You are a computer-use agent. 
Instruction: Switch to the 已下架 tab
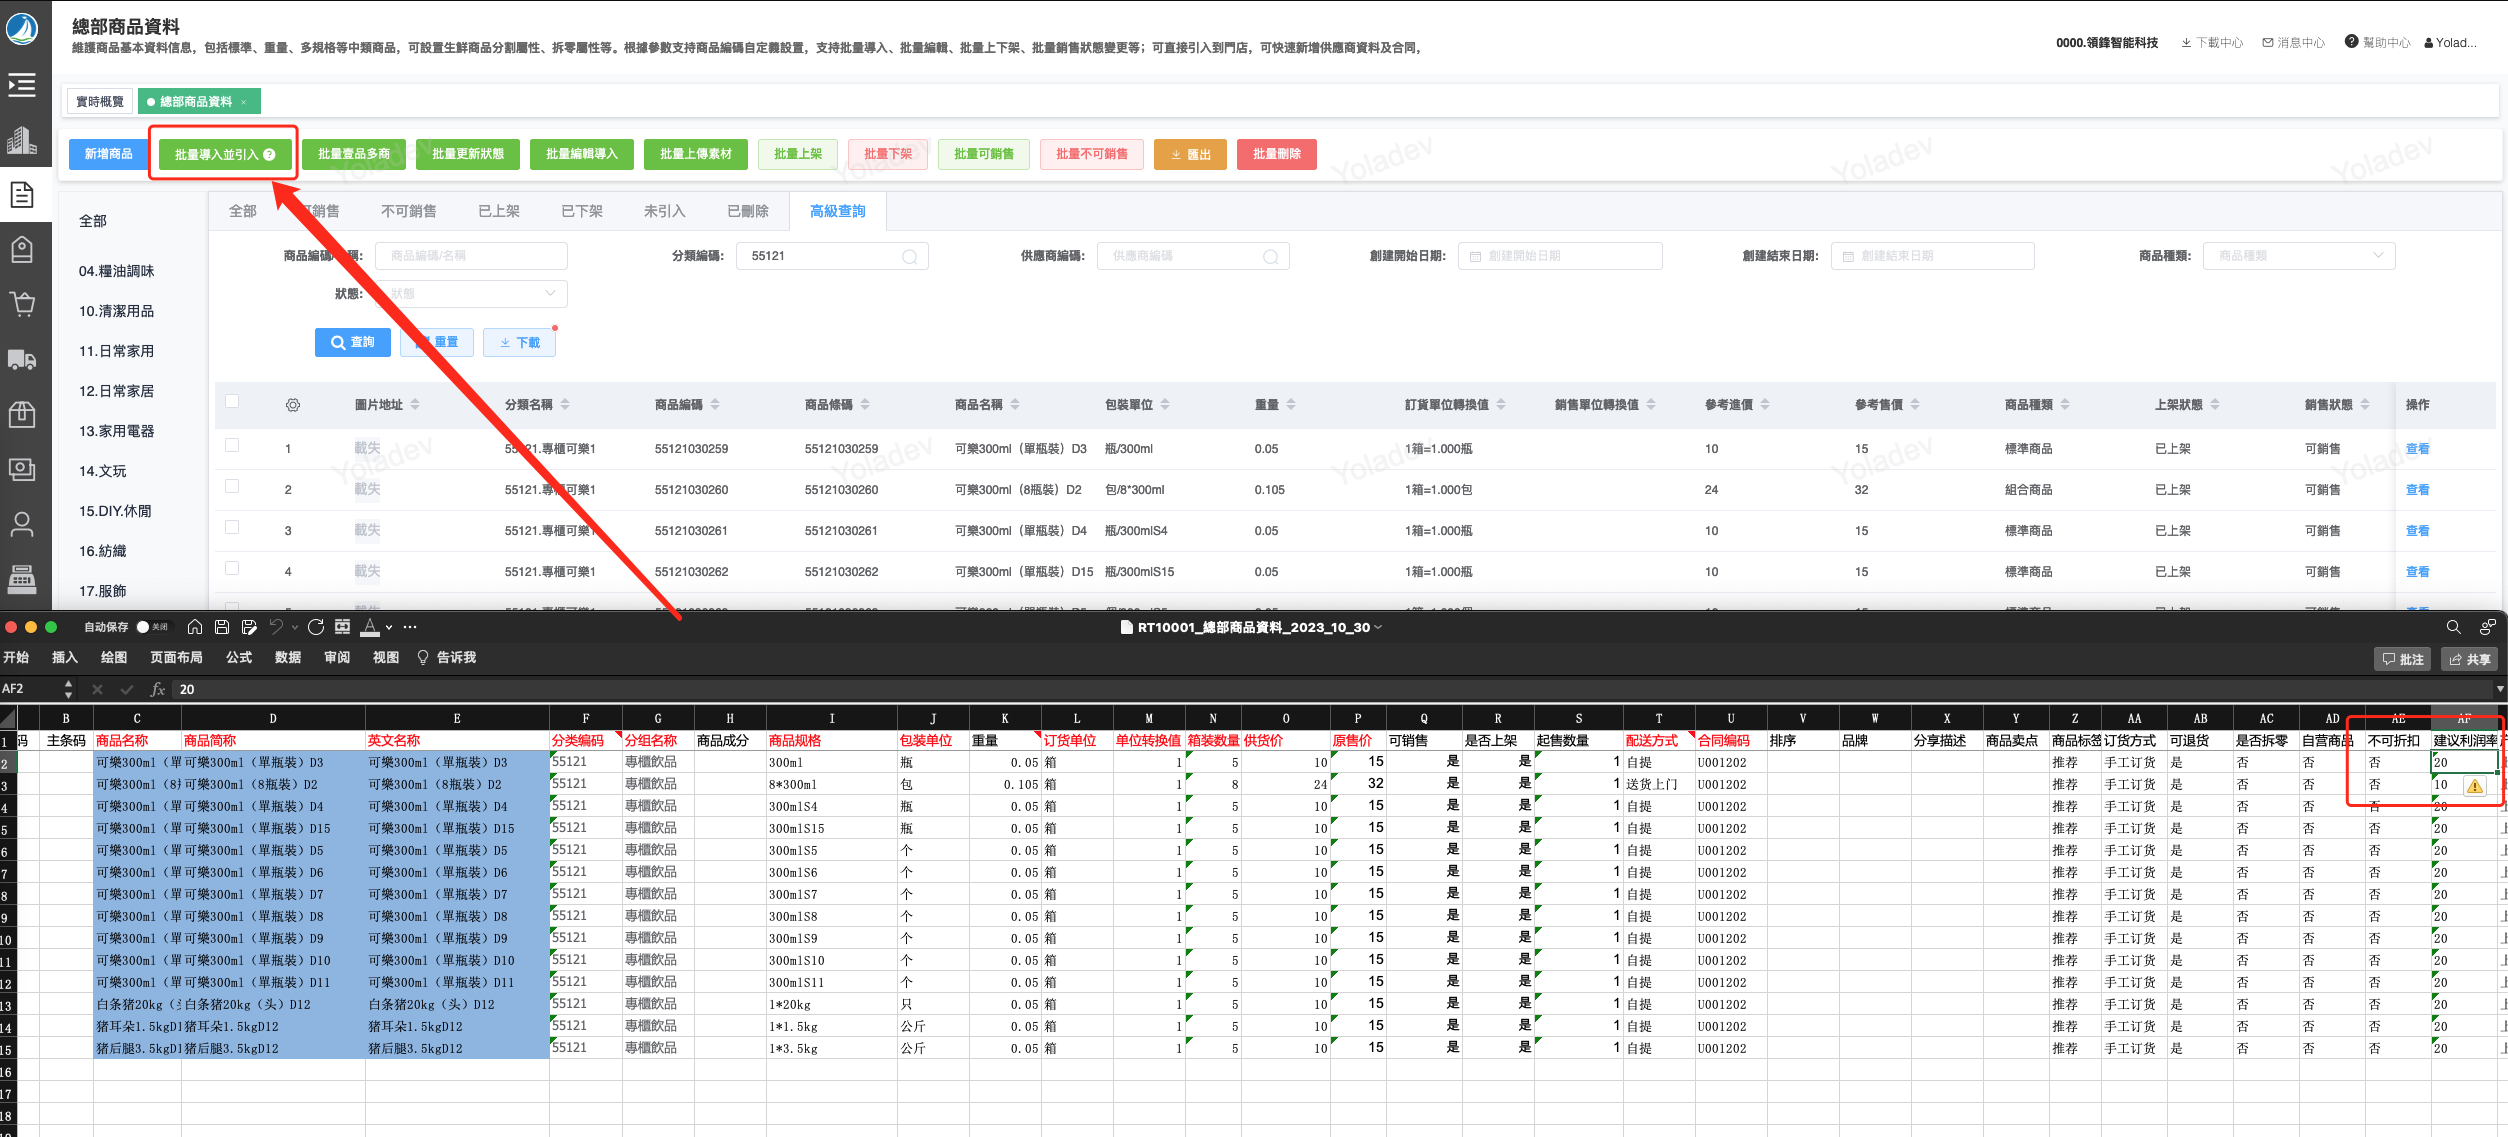(581, 211)
